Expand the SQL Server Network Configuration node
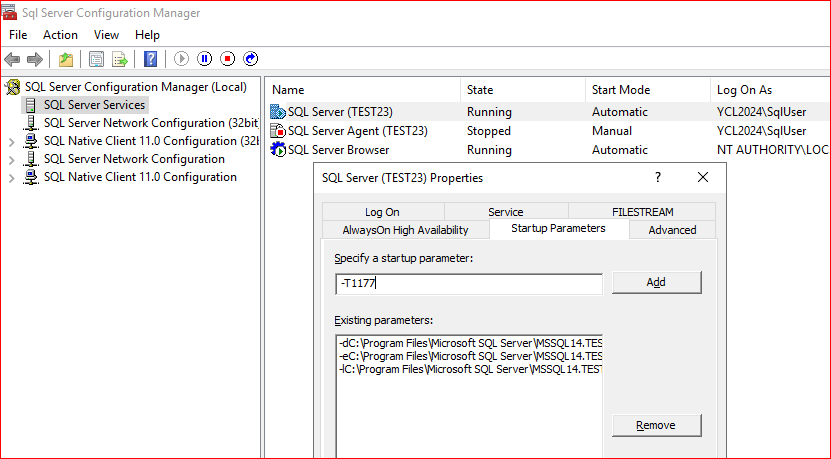Viewport: 831px width, 459px height. 12,159
